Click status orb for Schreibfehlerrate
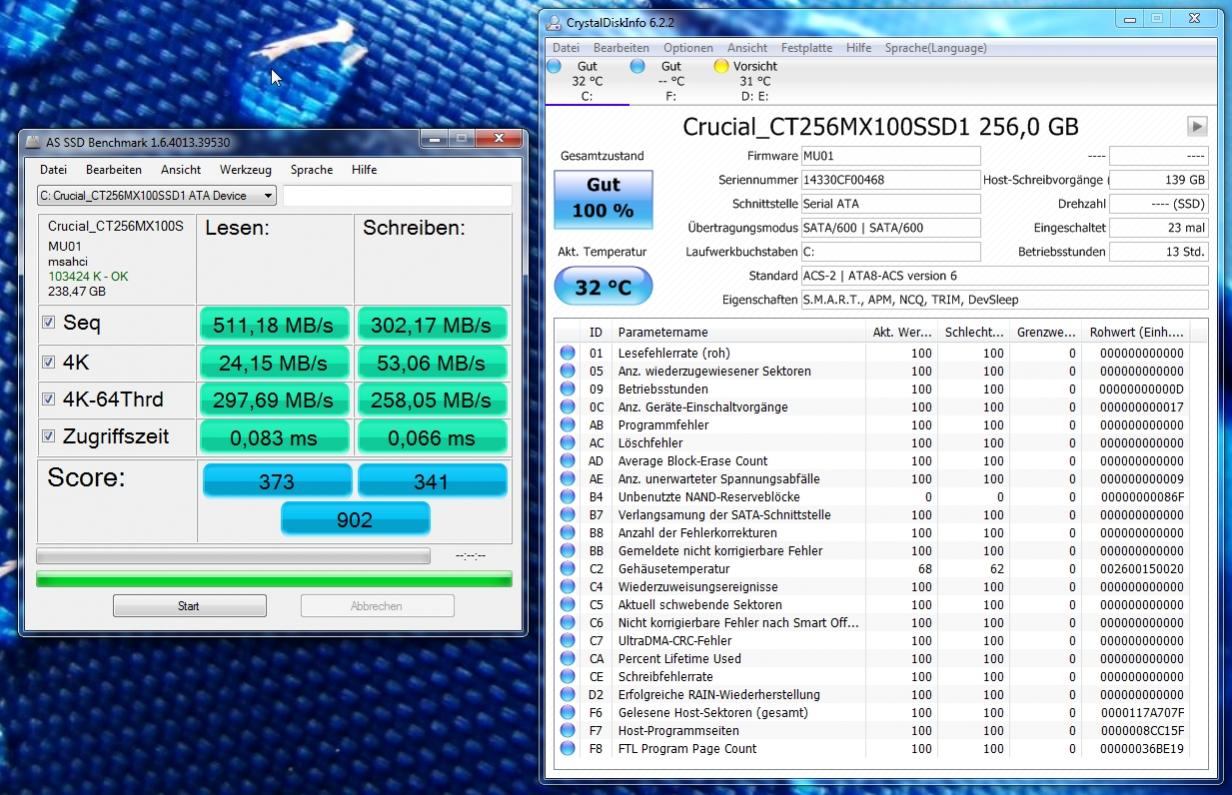1232x795 pixels. point(567,677)
